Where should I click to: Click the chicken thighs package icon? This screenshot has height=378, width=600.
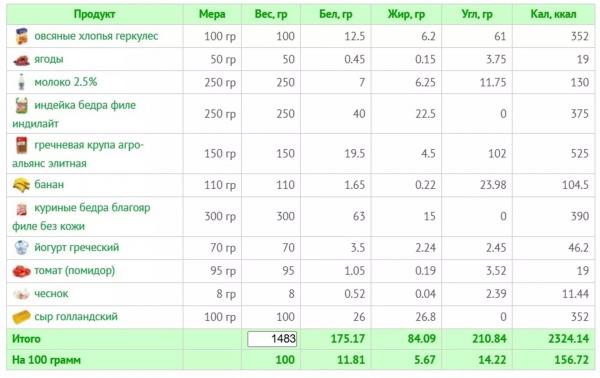pos(21,209)
